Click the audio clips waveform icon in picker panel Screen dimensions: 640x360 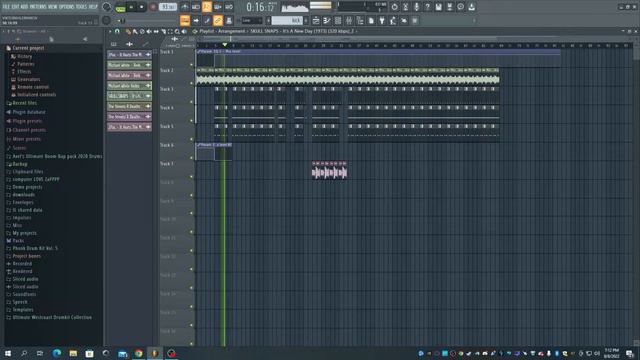click(x=129, y=44)
